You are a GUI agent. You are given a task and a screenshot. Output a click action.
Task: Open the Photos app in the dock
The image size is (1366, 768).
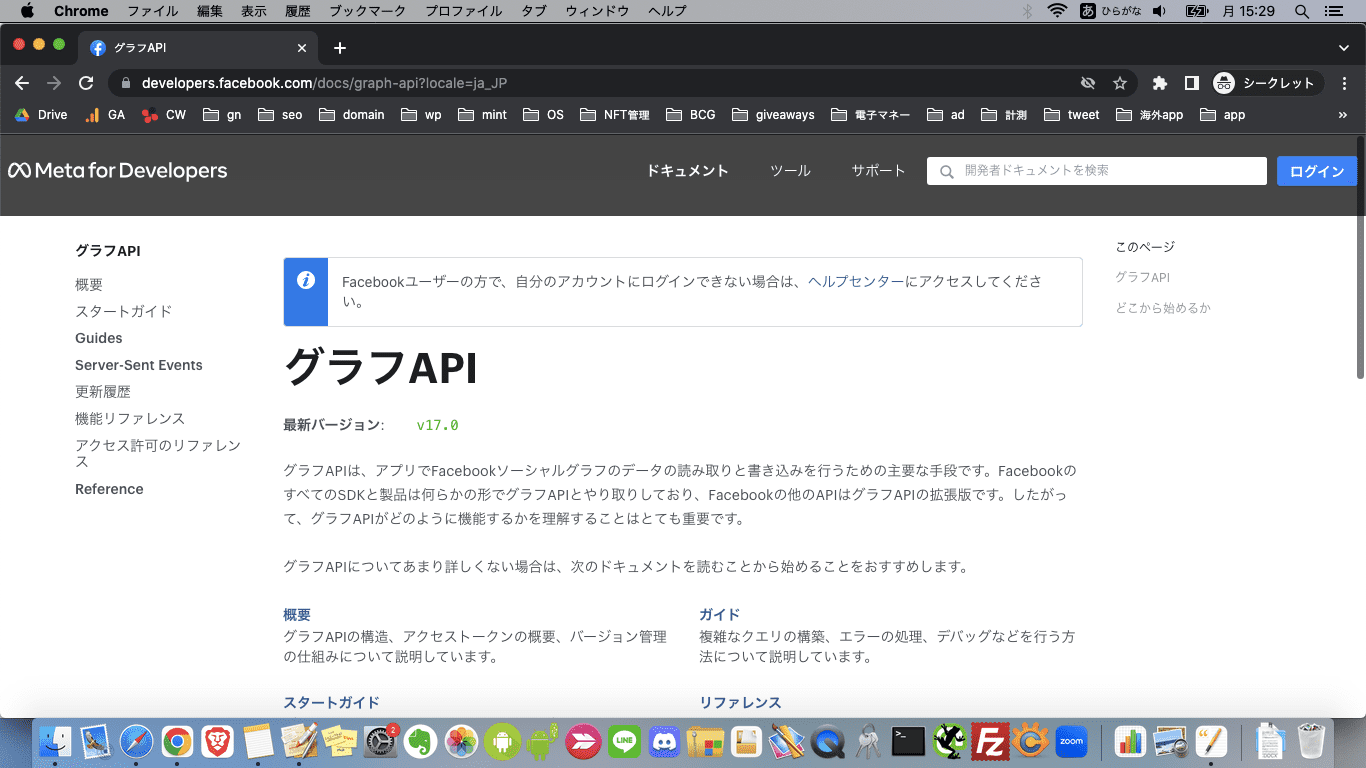pos(462,741)
